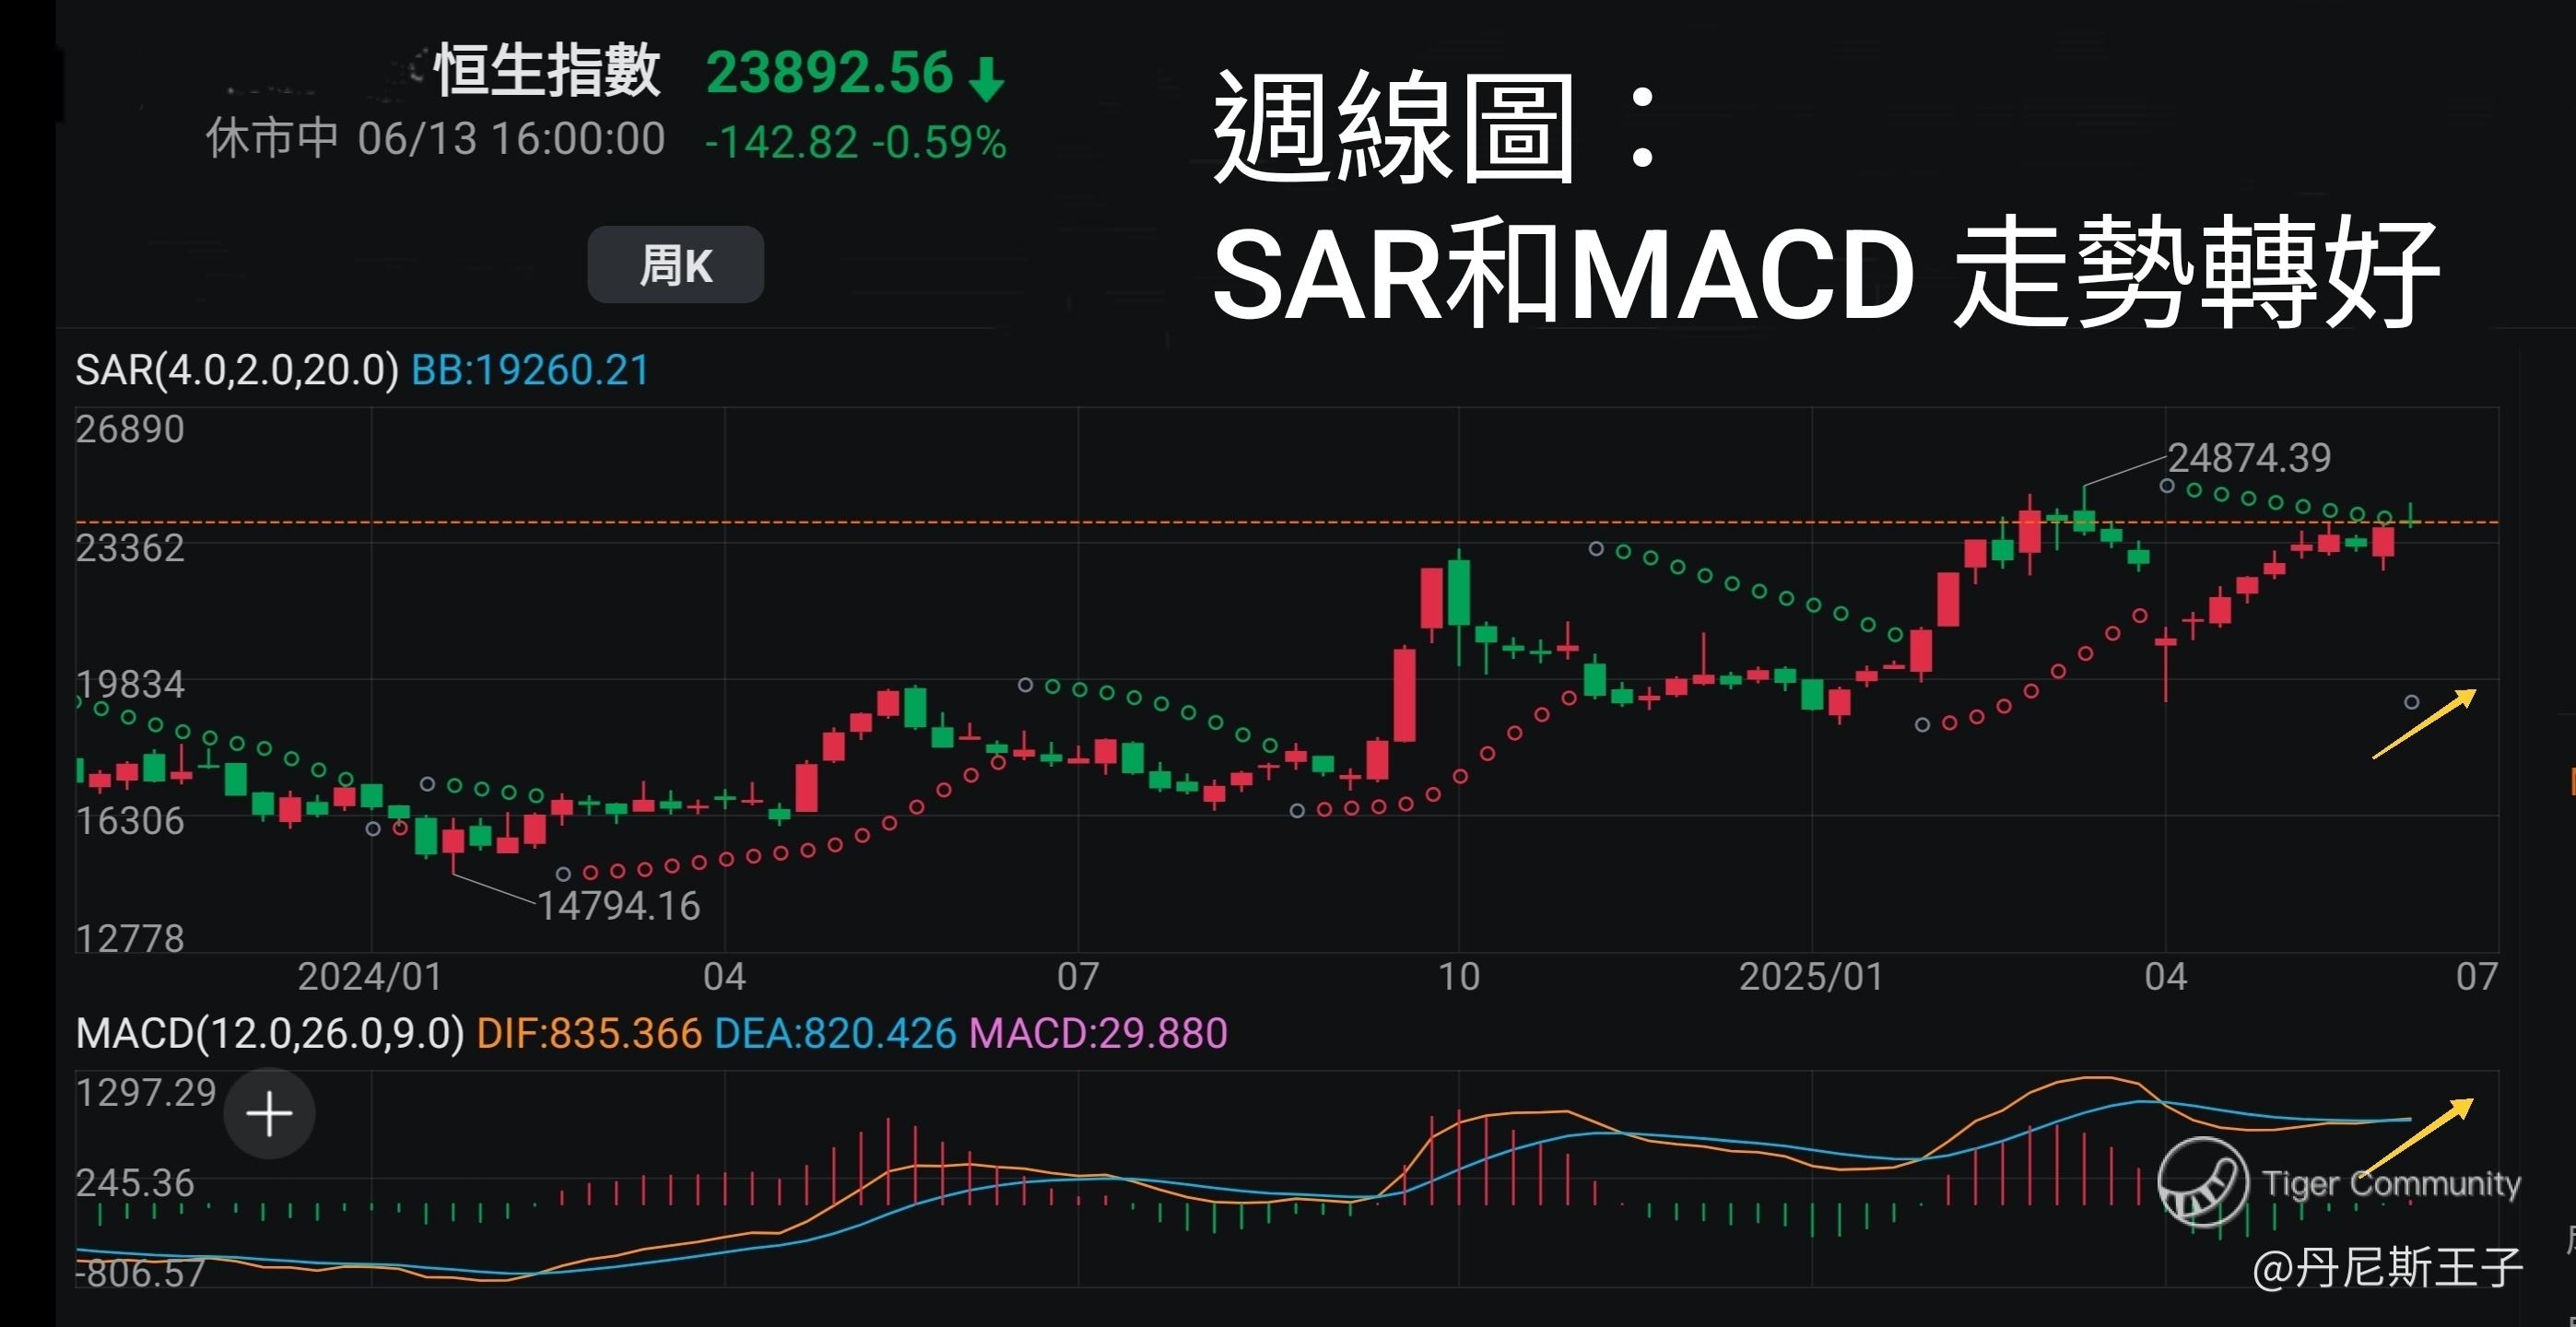Click the 24874.39 high price label

[2249, 458]
